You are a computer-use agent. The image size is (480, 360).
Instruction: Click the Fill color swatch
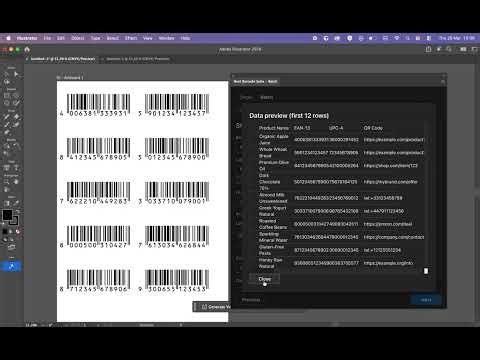[x=7, y=215]
